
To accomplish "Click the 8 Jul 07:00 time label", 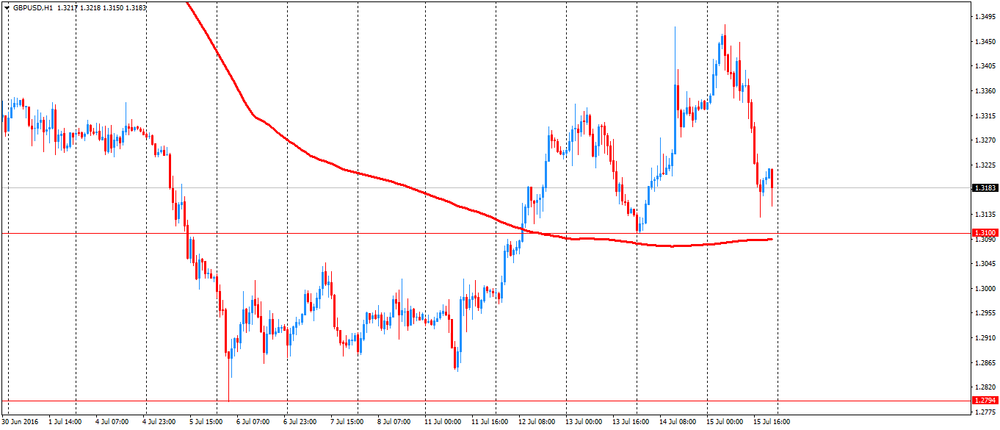I will pos(393,422).
